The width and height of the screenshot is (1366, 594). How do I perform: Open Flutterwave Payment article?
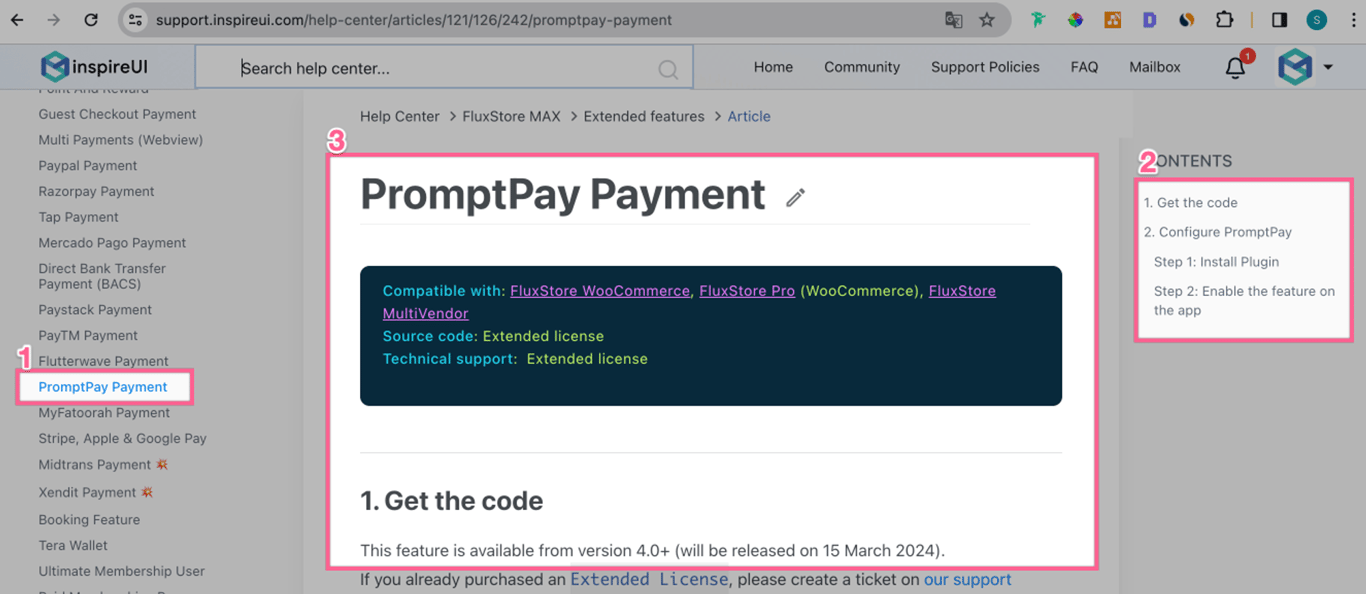pos(103,361)
